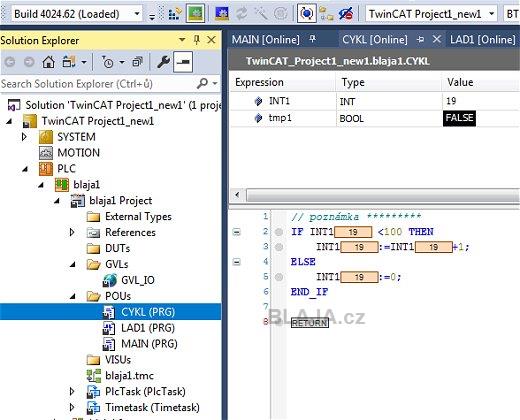Toggle the pin on CYKL [Online] tab
This screenshot has height=420, width=520.
pyautogui.click(x=421, y=39)
